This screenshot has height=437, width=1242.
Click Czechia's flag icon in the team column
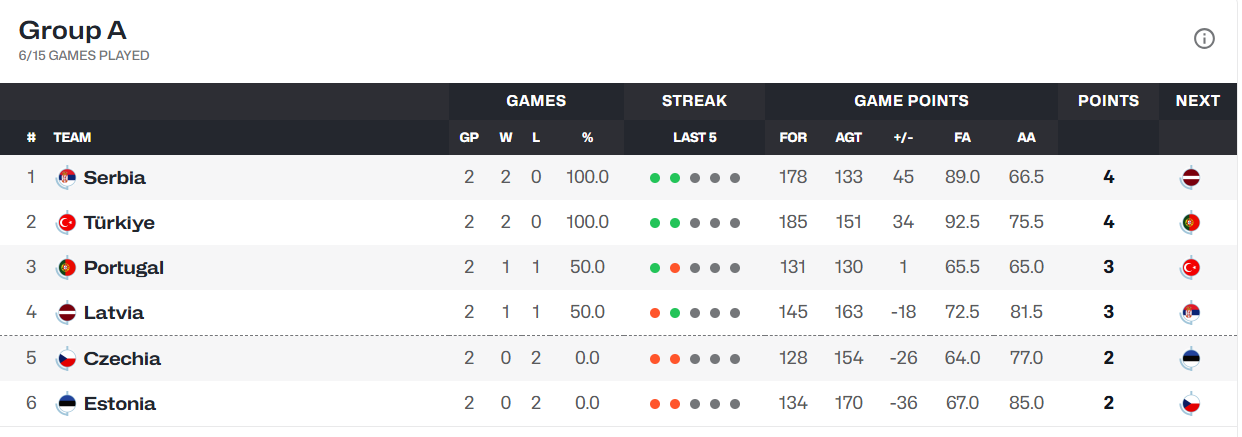66,358
